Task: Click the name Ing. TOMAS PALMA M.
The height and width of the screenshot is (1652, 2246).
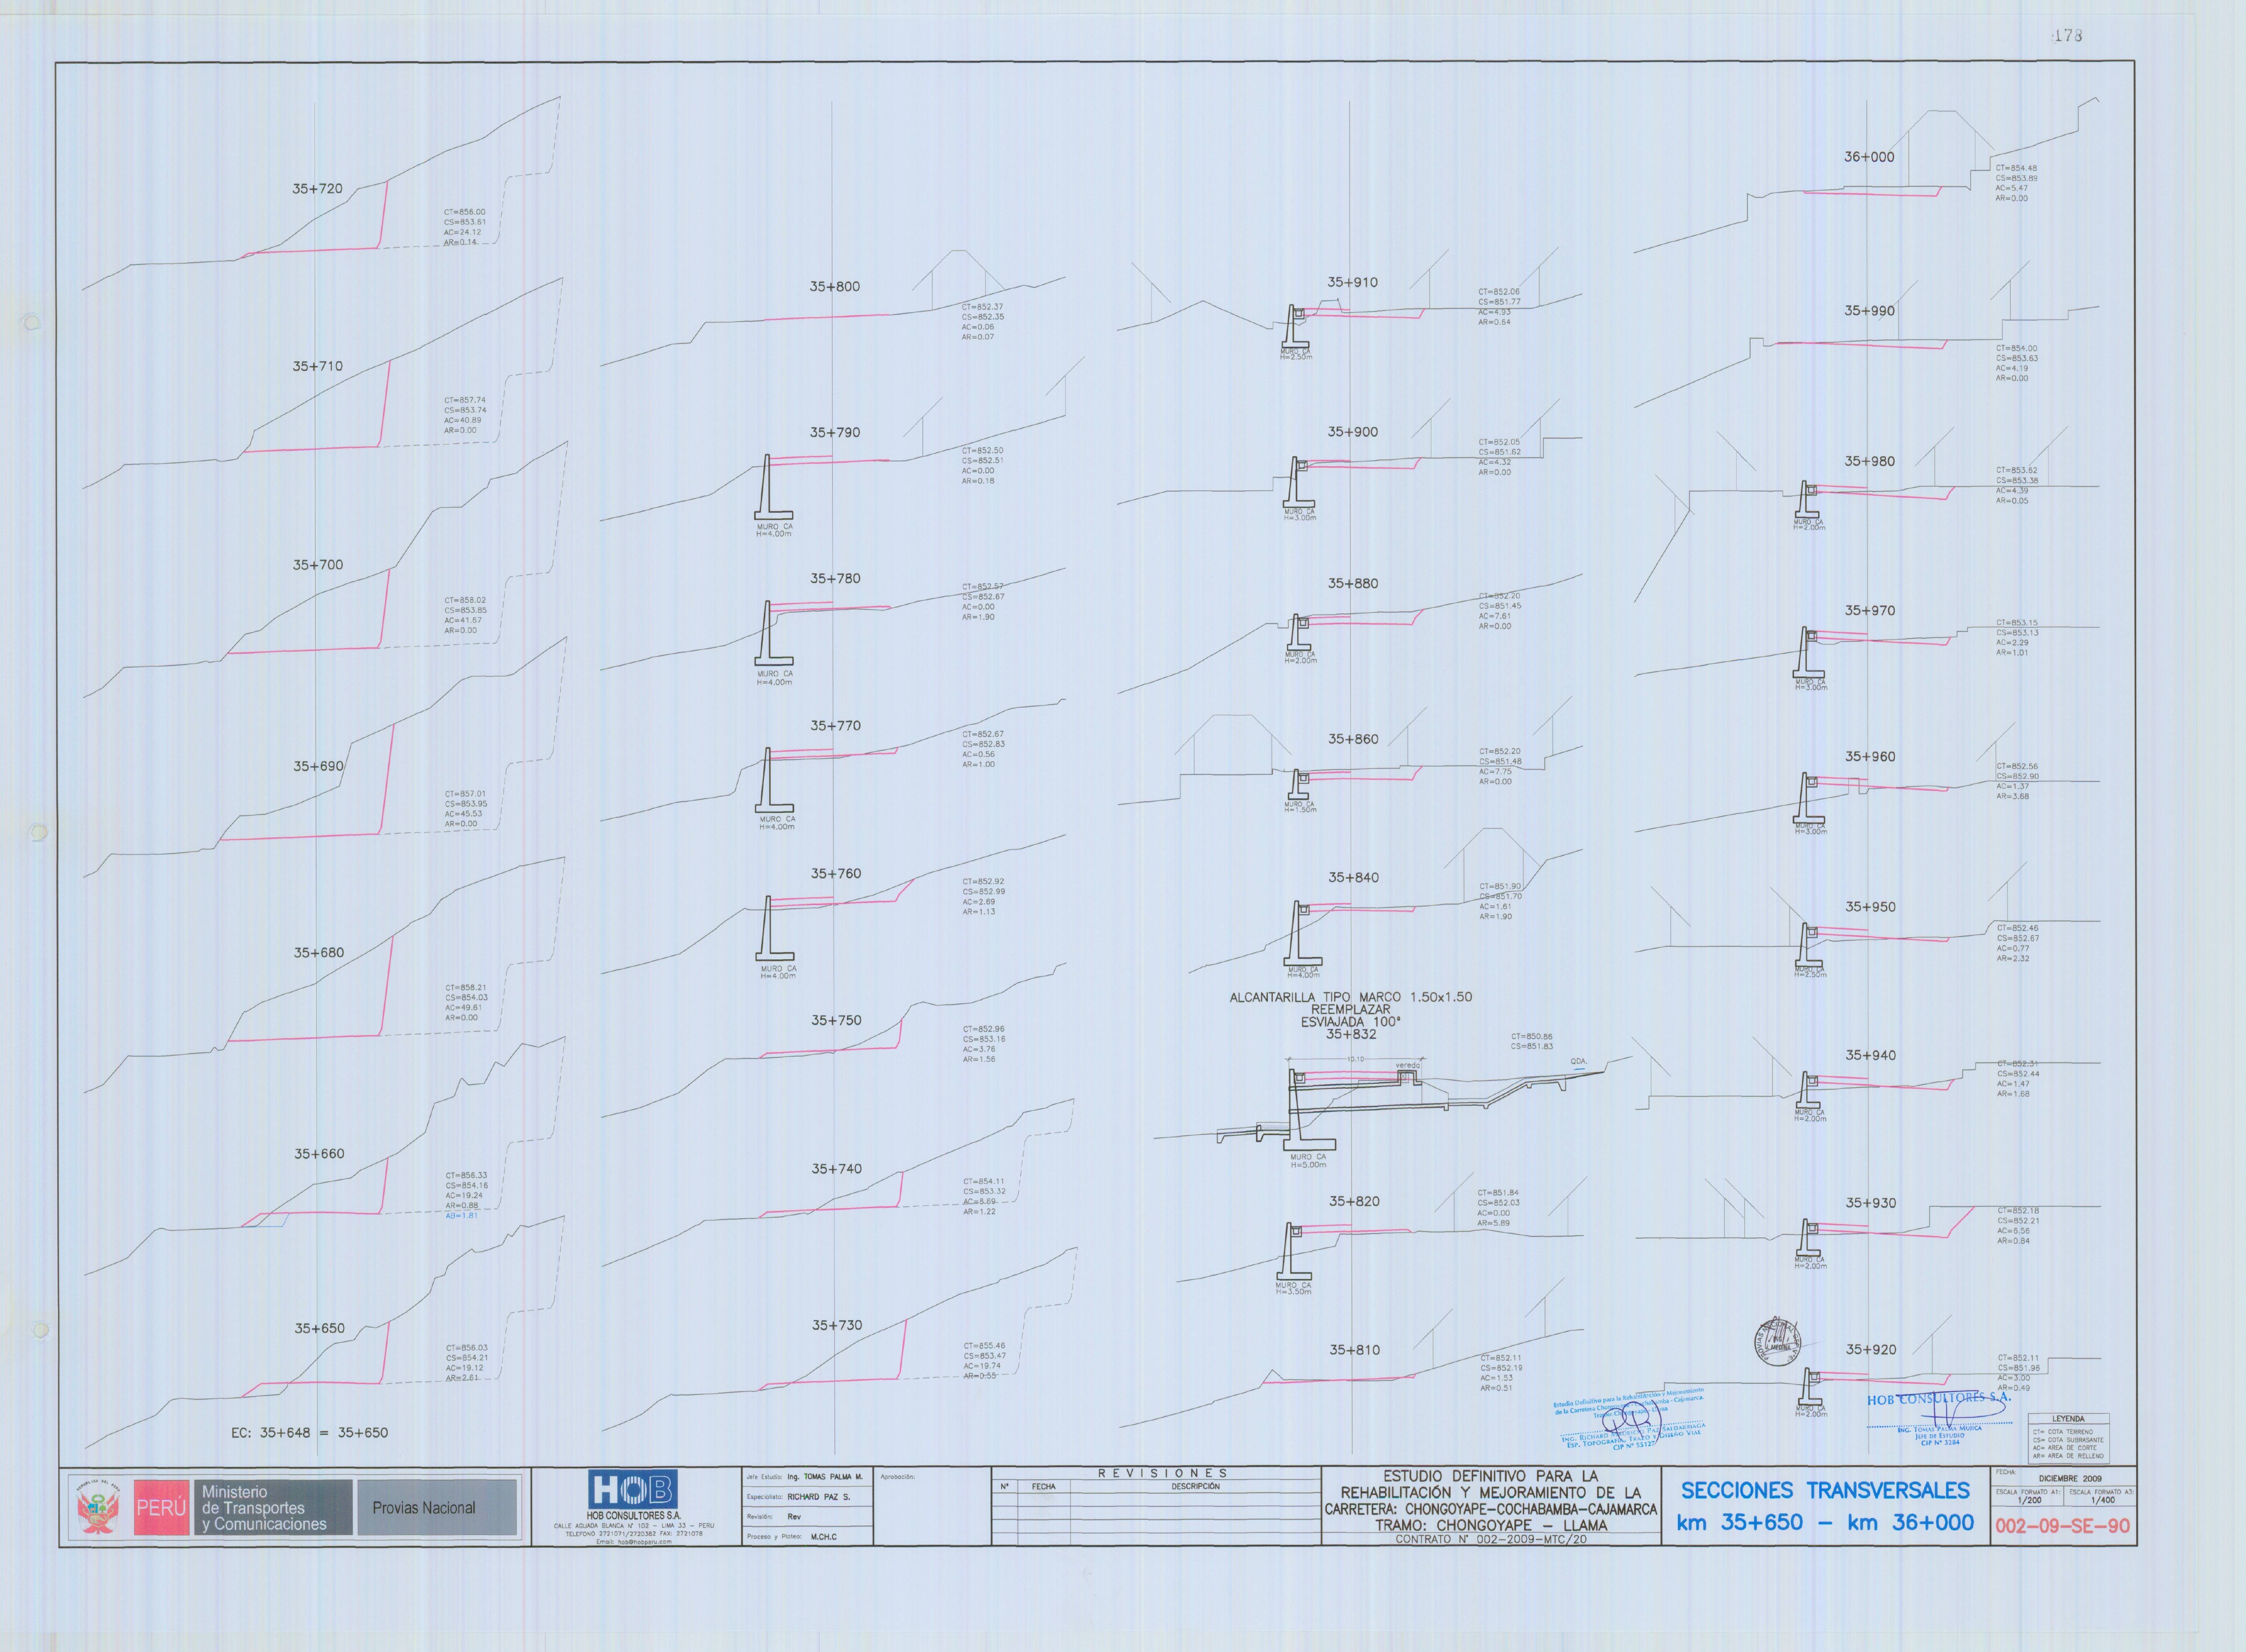Action: point(824,1477)
